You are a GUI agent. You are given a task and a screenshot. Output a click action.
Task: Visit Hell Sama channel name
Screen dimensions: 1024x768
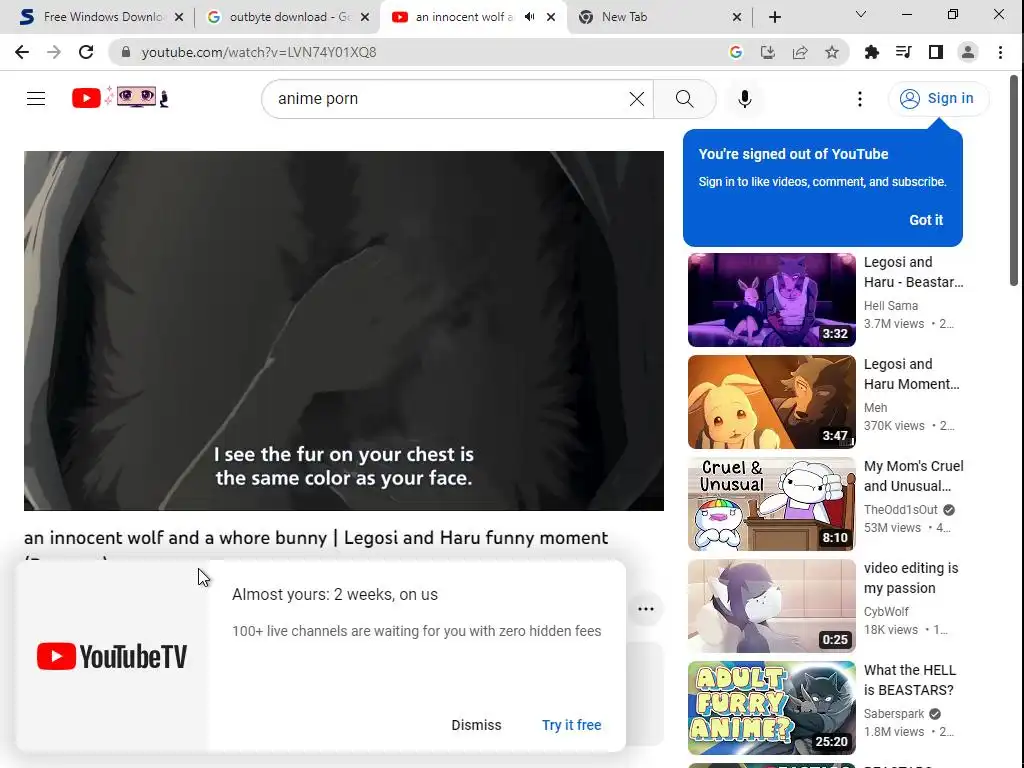pos(891,306)
